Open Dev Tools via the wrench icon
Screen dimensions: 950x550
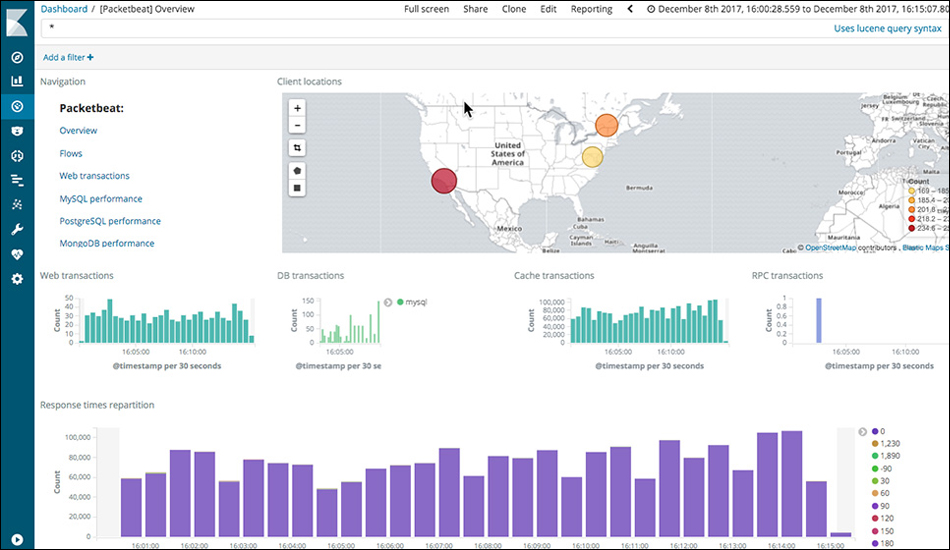(17, 230)
